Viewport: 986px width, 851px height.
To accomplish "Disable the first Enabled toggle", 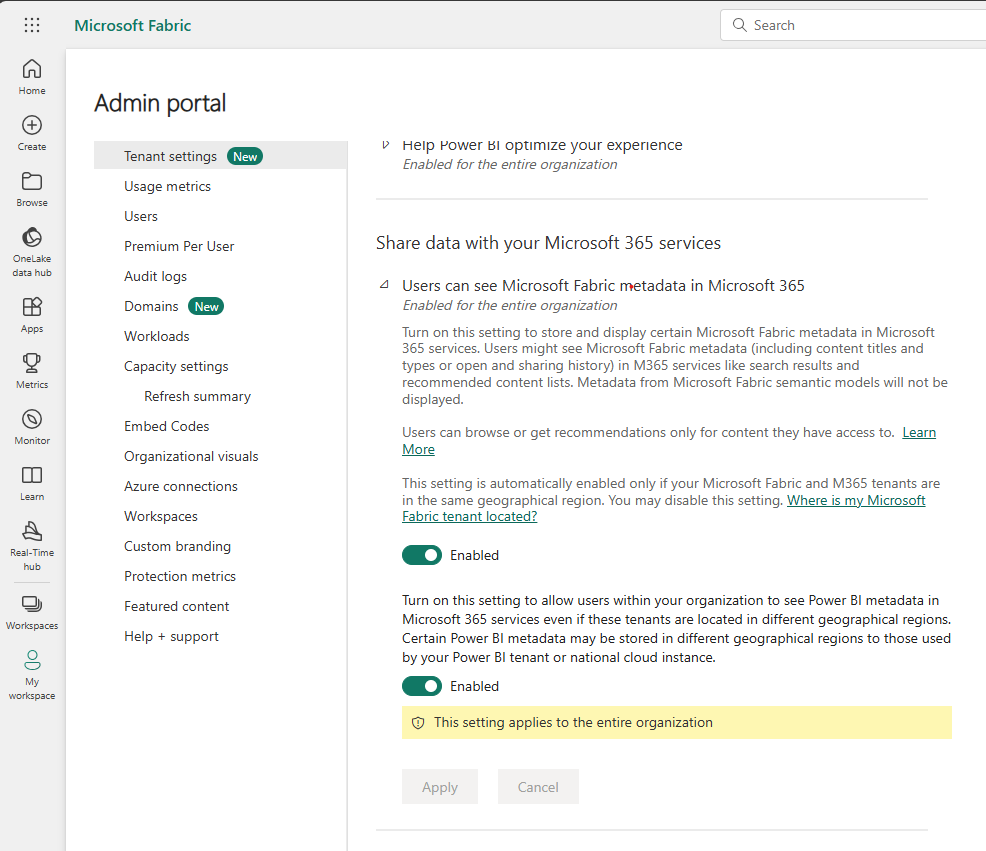I will pos(422,555).
